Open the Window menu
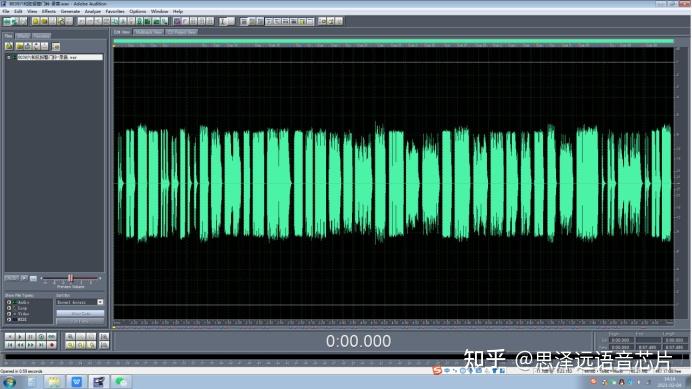This screenshot has width=692, height=389. [159, 11]
